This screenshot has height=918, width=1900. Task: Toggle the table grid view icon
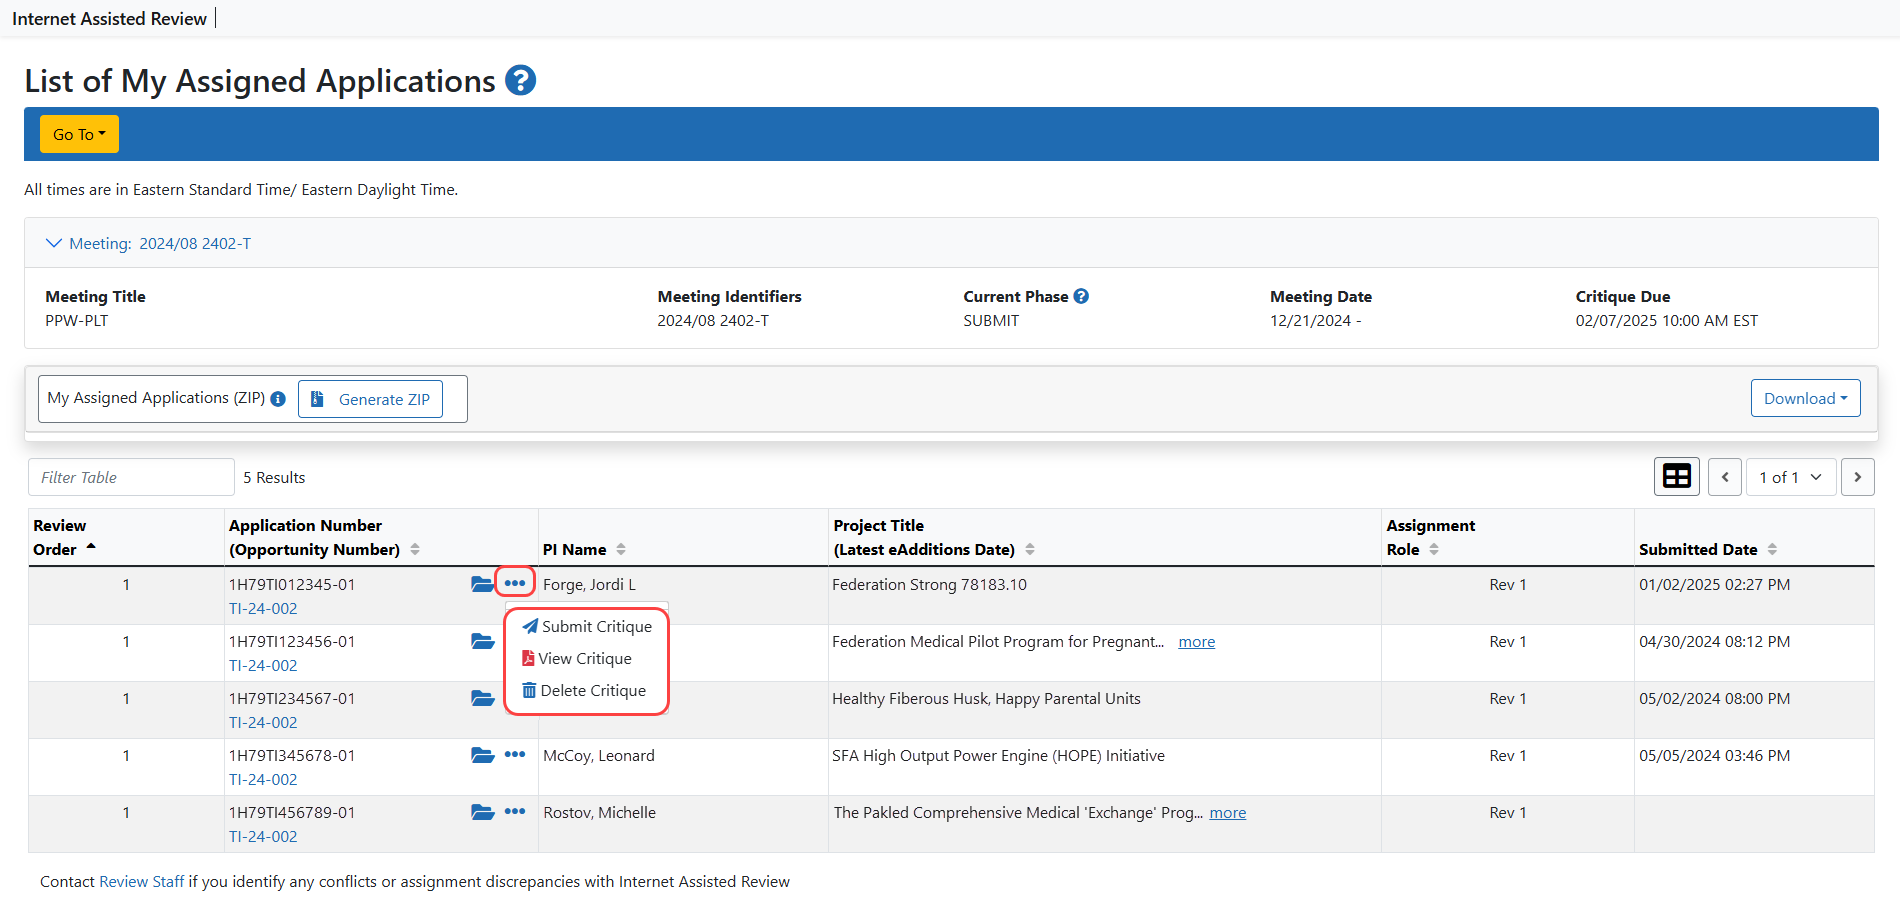click(x=1676, y=477)
